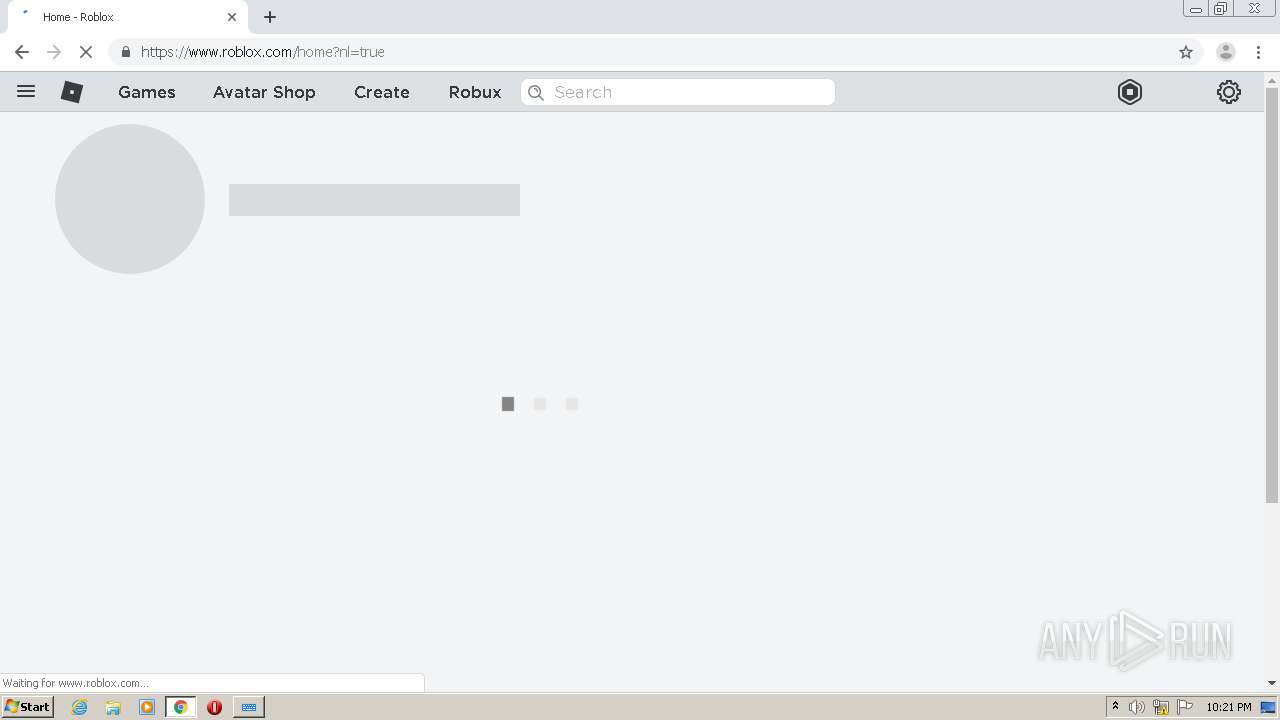Open the volume speaker tray icon
The image size is (1280, 720).
[1137, 707]
